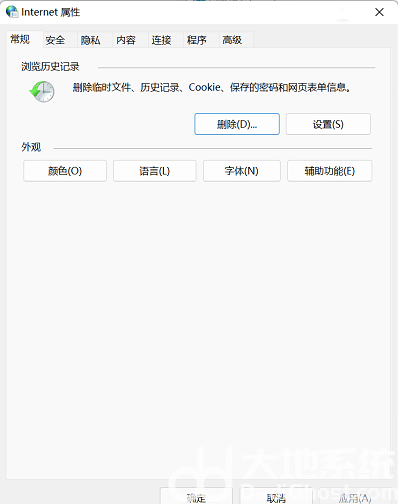Close the Internet 属性 dialog
Viewport: 398px width, 504px height.
point(379,12)
